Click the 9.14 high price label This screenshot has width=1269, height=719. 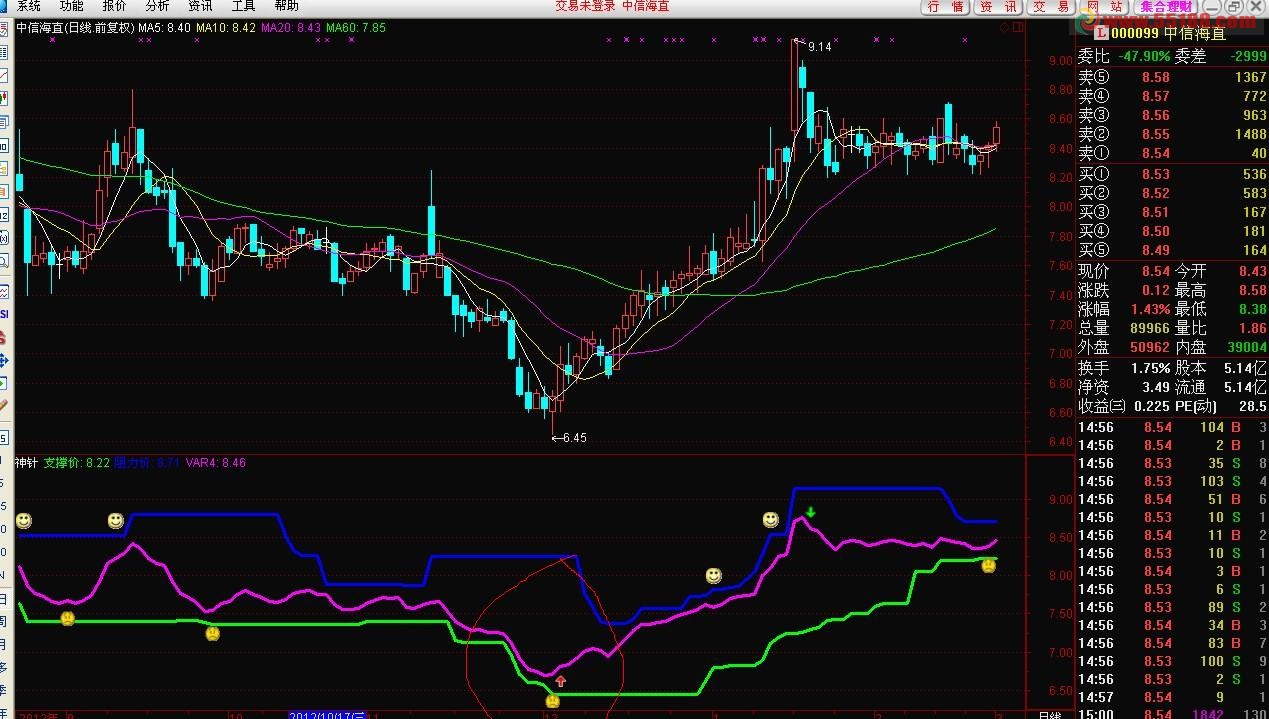click(x=819, y=46)
